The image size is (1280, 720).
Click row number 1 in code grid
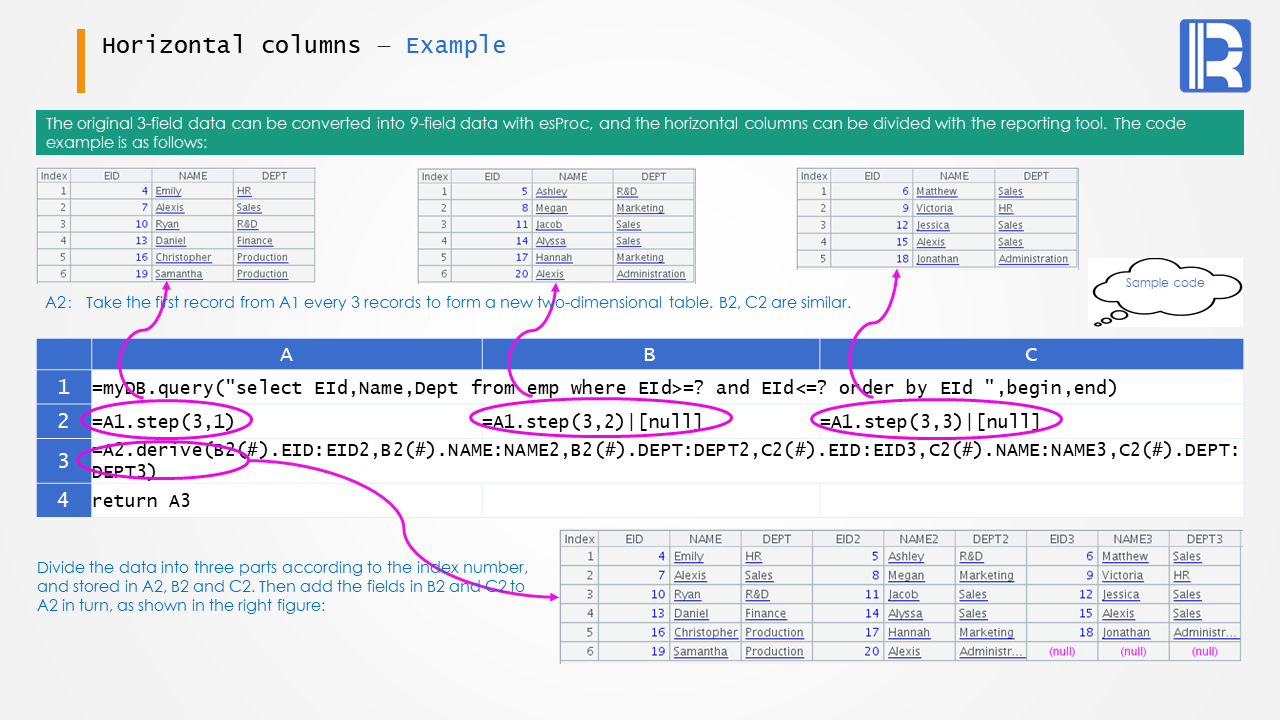tap(63, 387)
